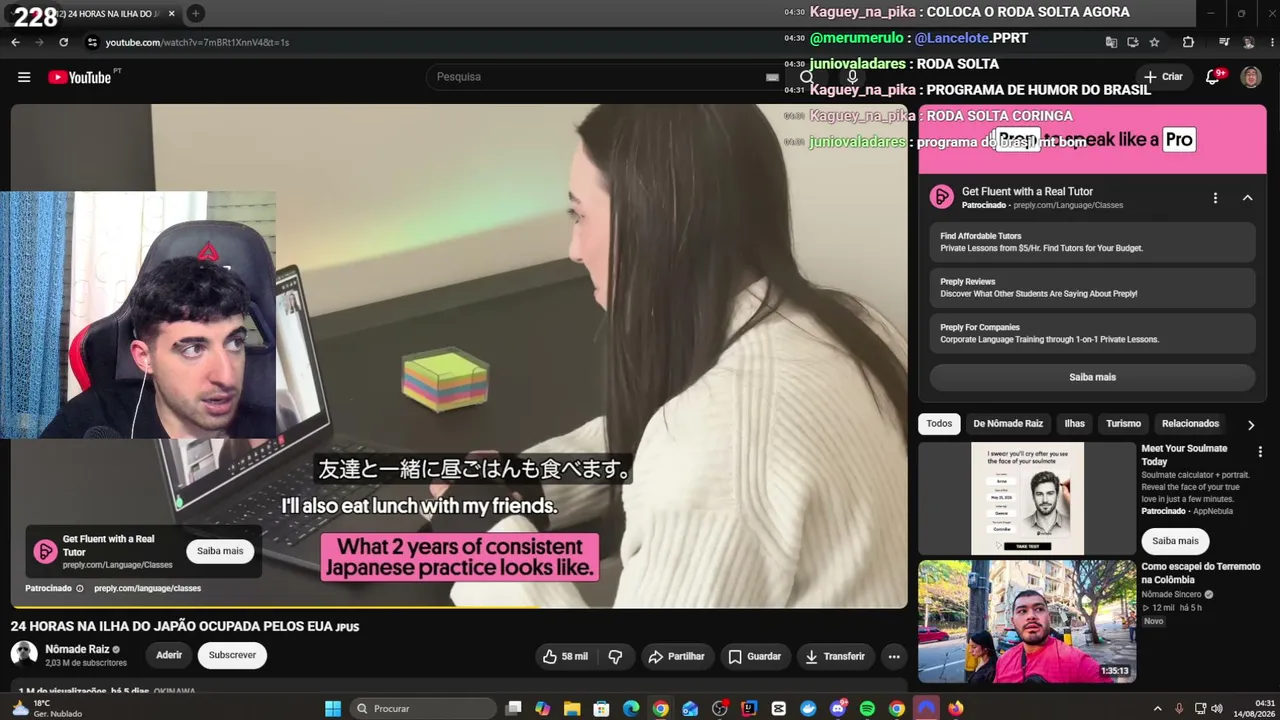Viewport: 1280px width, 720px height.
Task: Show more filter chips with right arrow
Action: tap(1251, 424)
